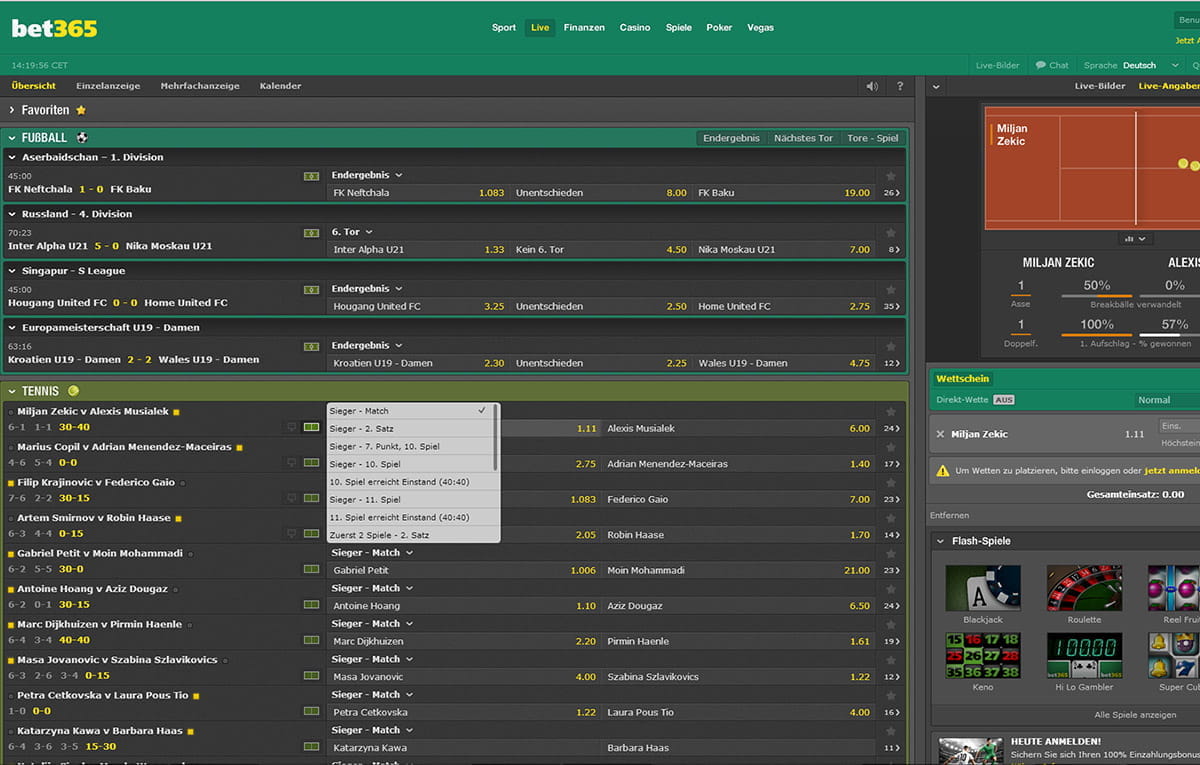Viewport: 1200px width, 765px height.
Task: Star the Inter Alpha U21 match
Action: coord(890,233)
